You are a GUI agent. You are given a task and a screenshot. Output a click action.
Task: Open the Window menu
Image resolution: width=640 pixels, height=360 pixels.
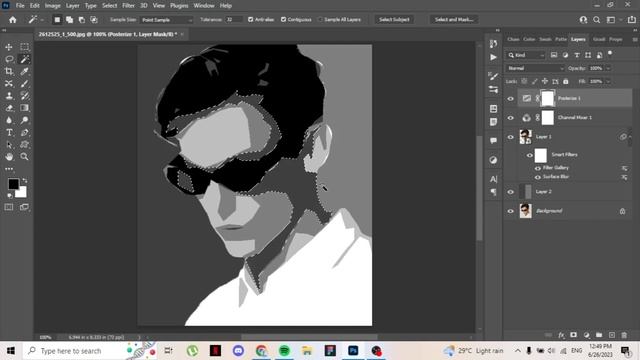[204, 6]
